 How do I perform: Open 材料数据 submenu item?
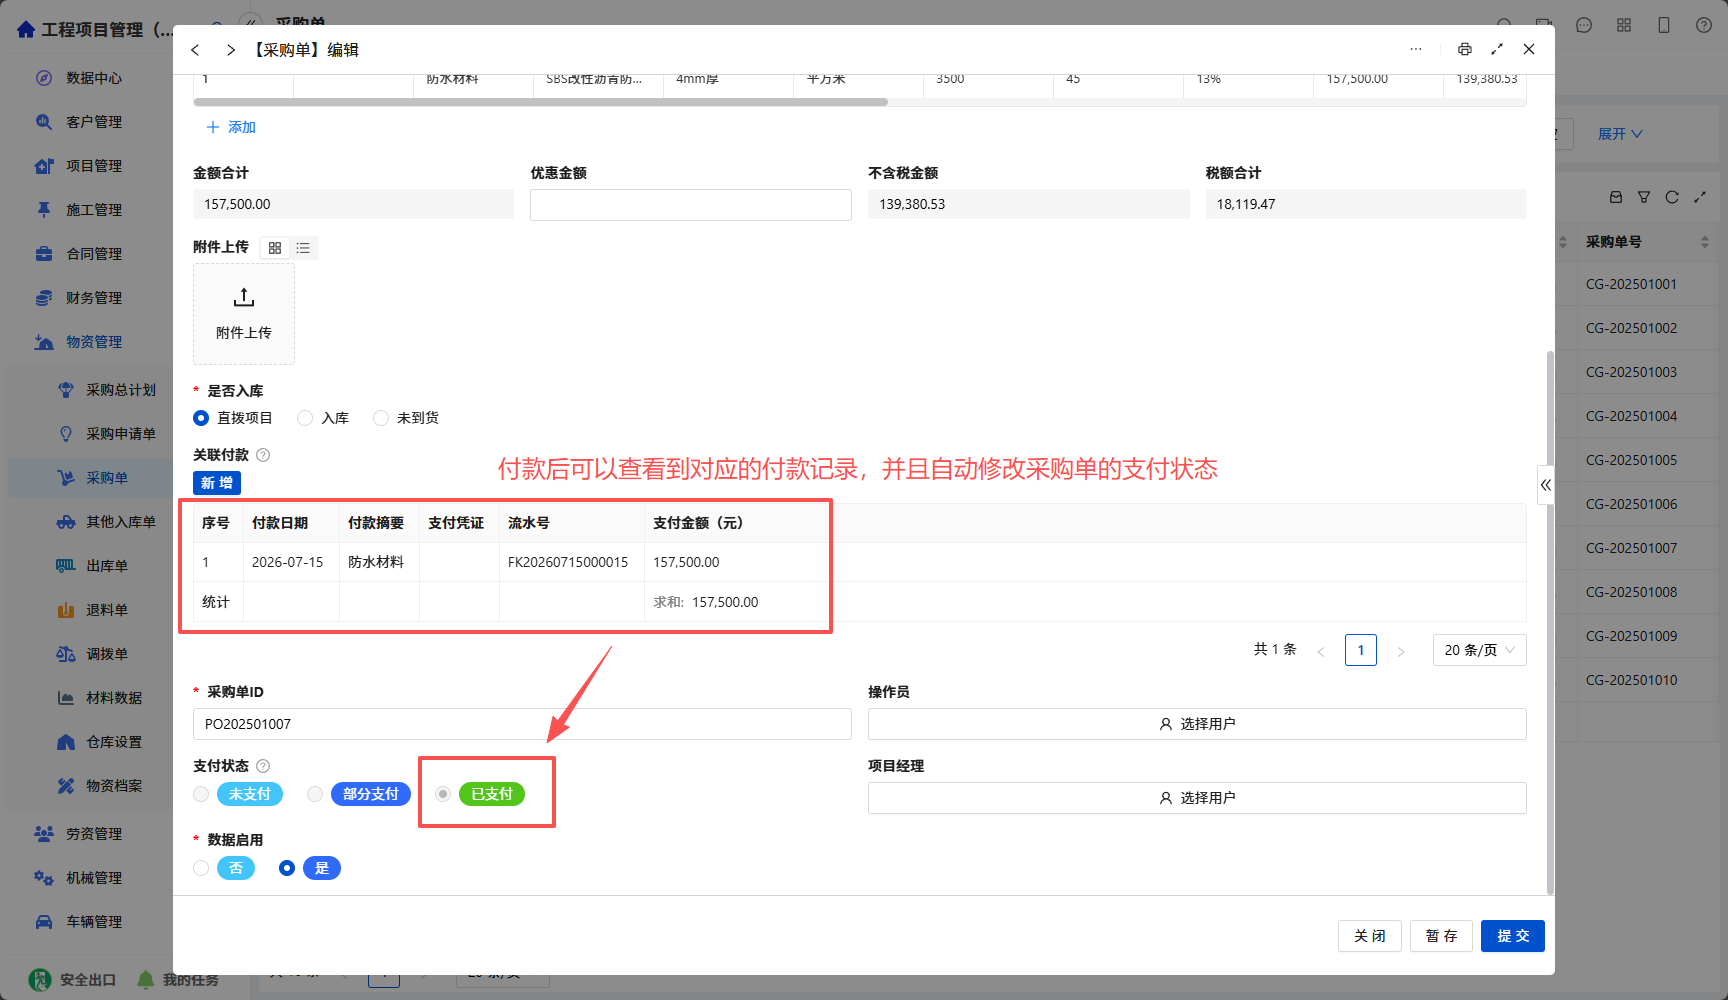point(113,698)
